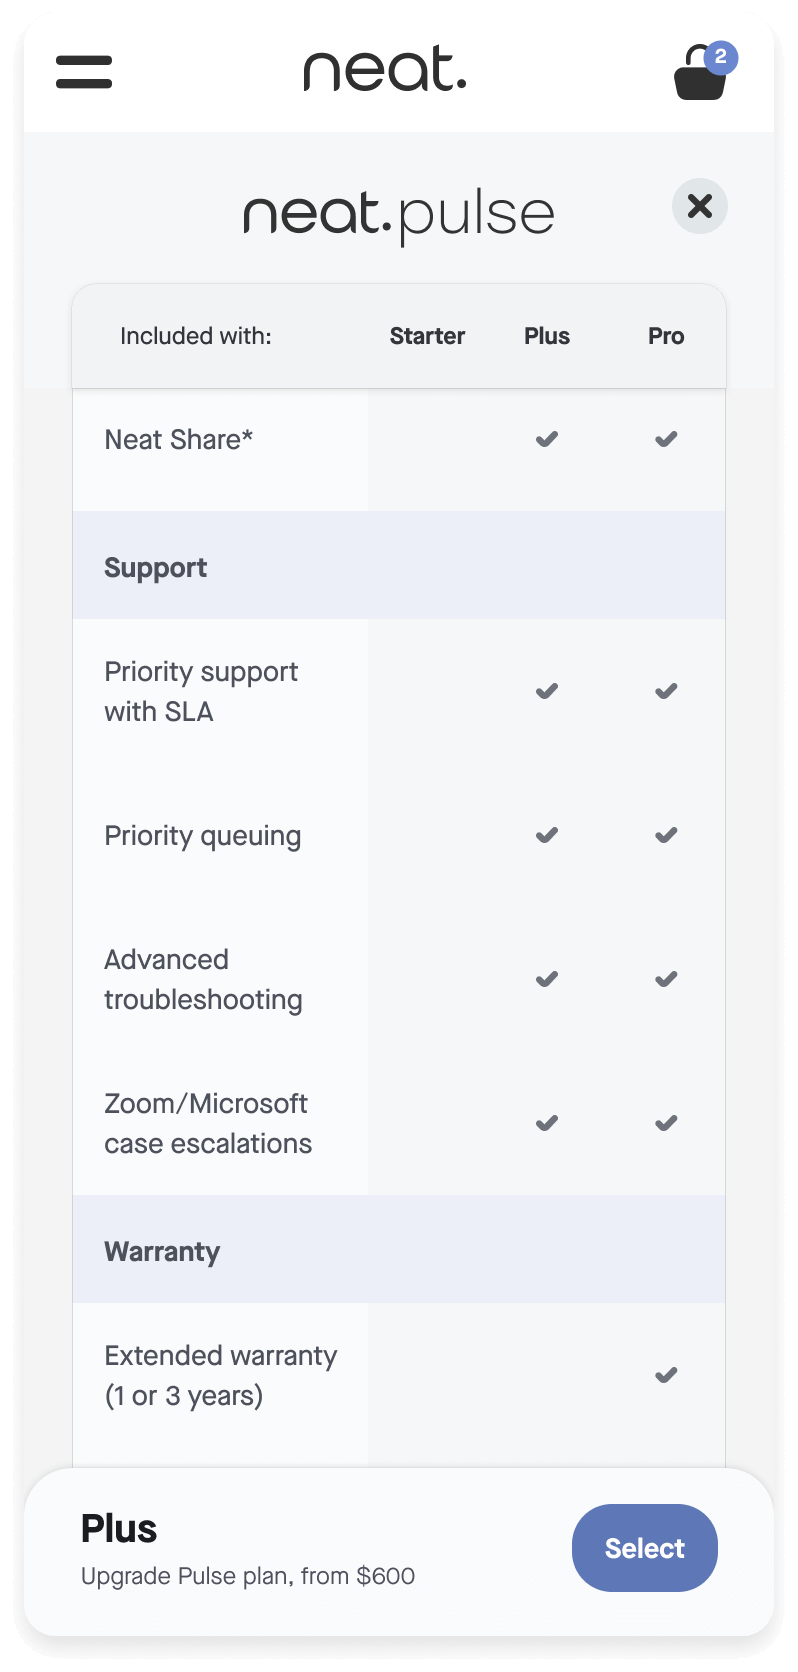Click Advanced troubleshooting checkmark under Plus
The image size is (798, 1672).
click(547, 979)
